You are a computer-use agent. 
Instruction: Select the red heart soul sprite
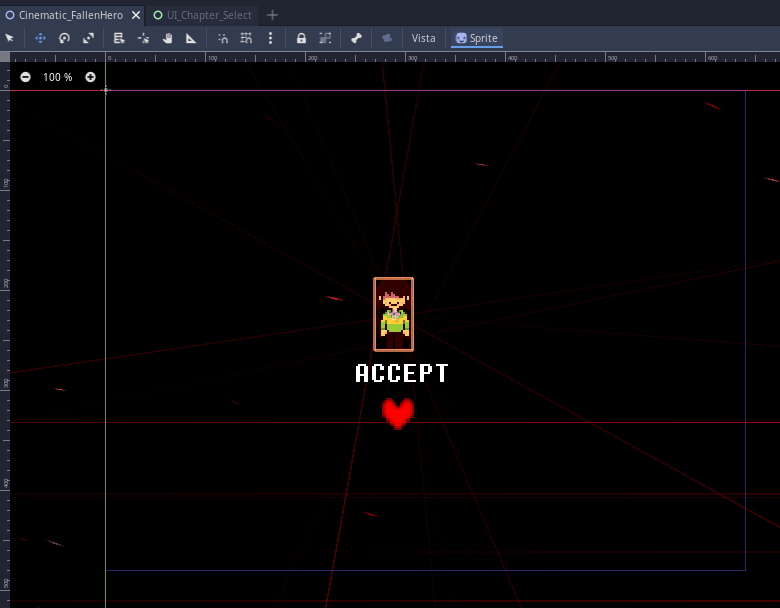398,413
